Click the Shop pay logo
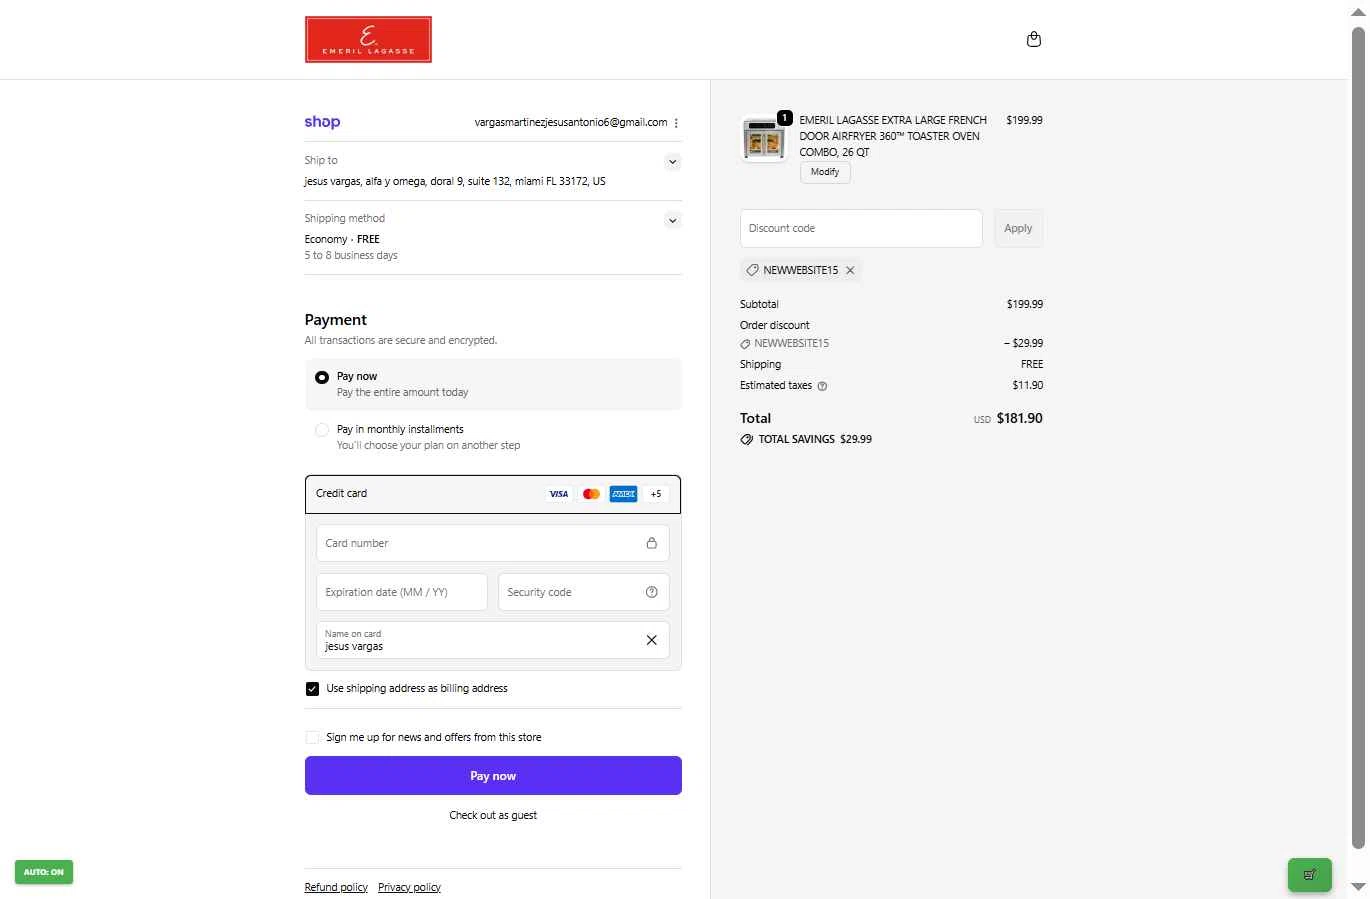The width and height of the screenshot is (1370, 899). pyautogui.click(x=322, y=122)
